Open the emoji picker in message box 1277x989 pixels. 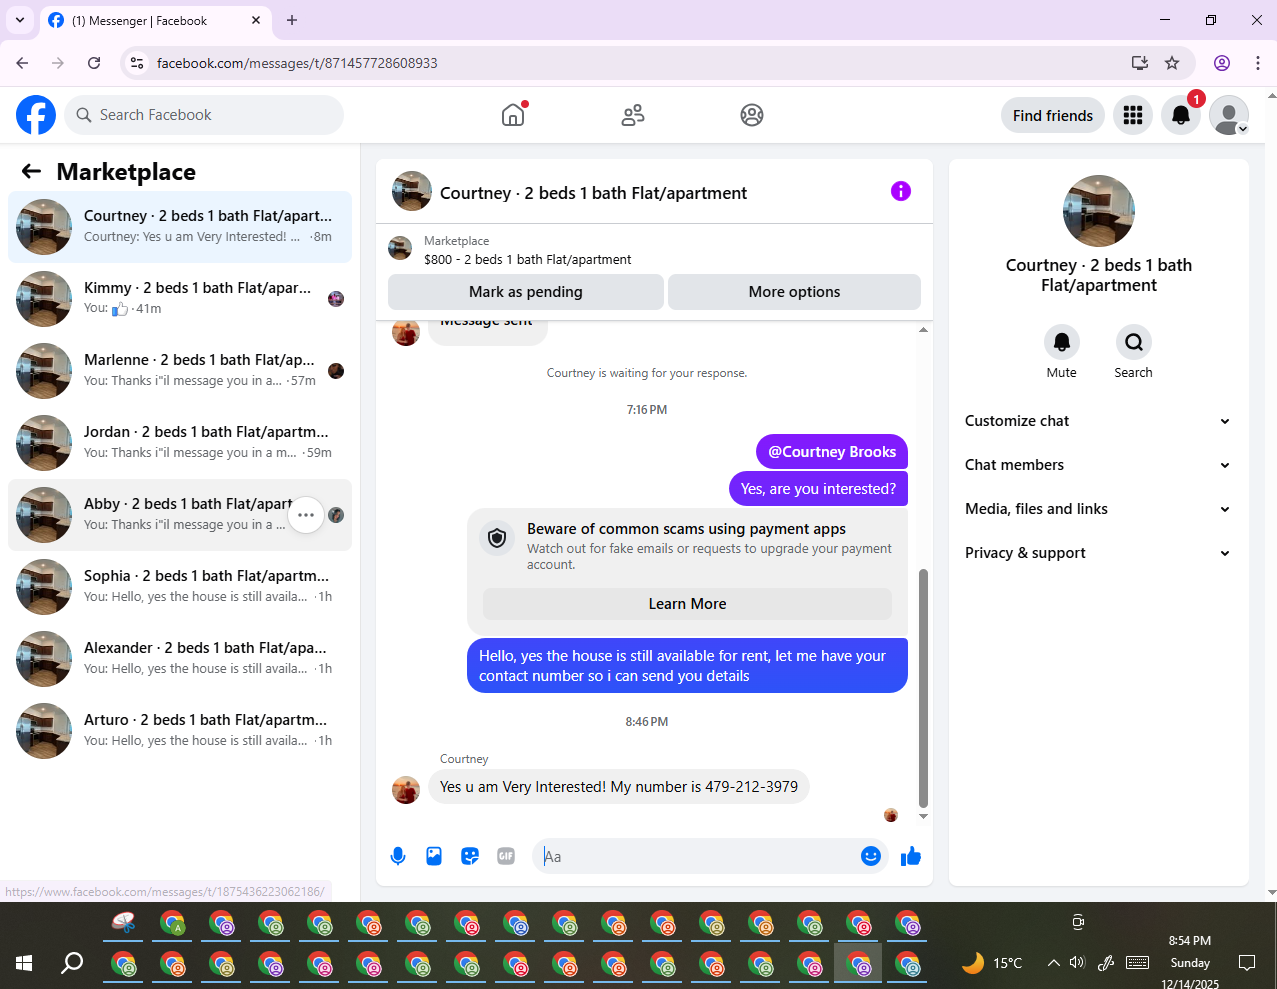871,856
